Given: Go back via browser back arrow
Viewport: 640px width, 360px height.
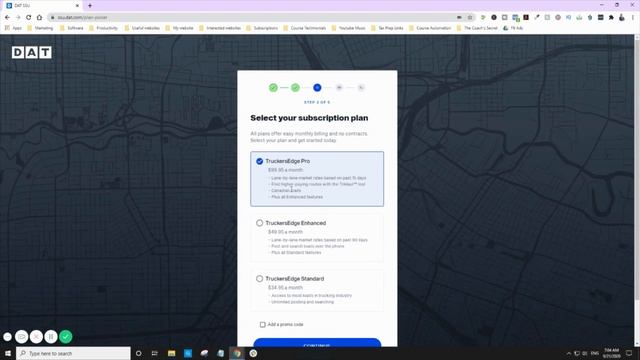Looking at the screenshot, I should pyautogui.click(x=7, y=18).
